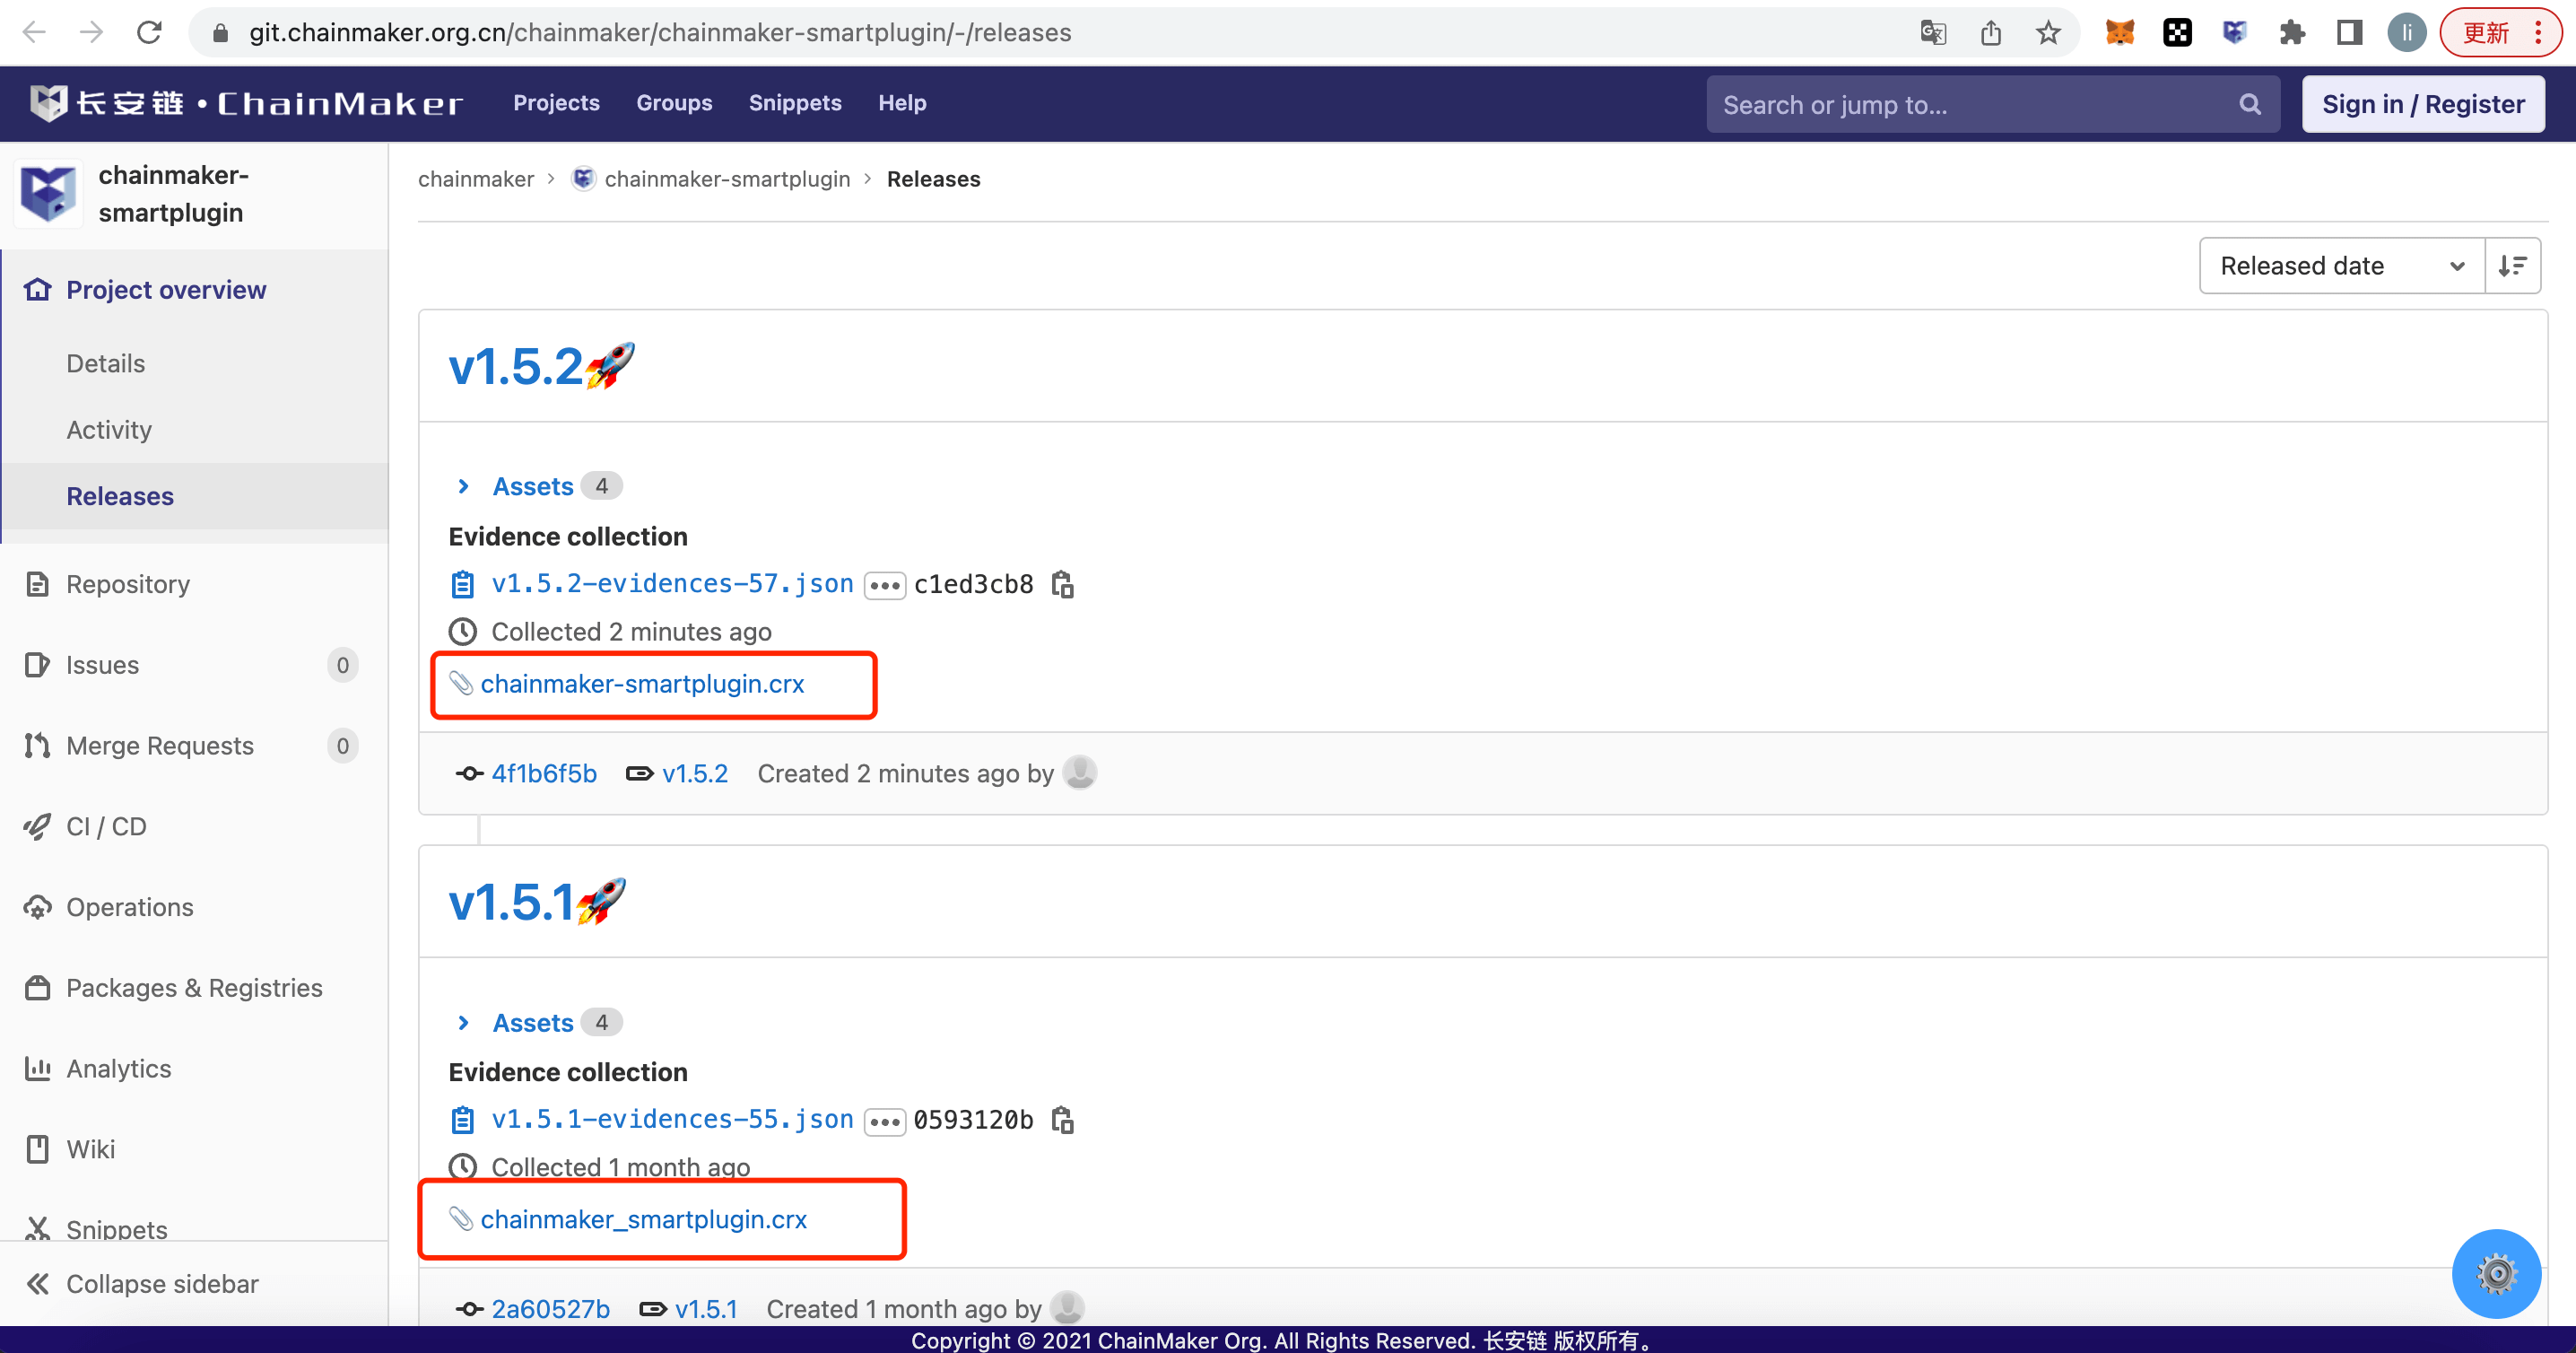Toggle the browser side panel icon
This screenshot has height=1353, width=2576.
click(x=2349, y=33)
